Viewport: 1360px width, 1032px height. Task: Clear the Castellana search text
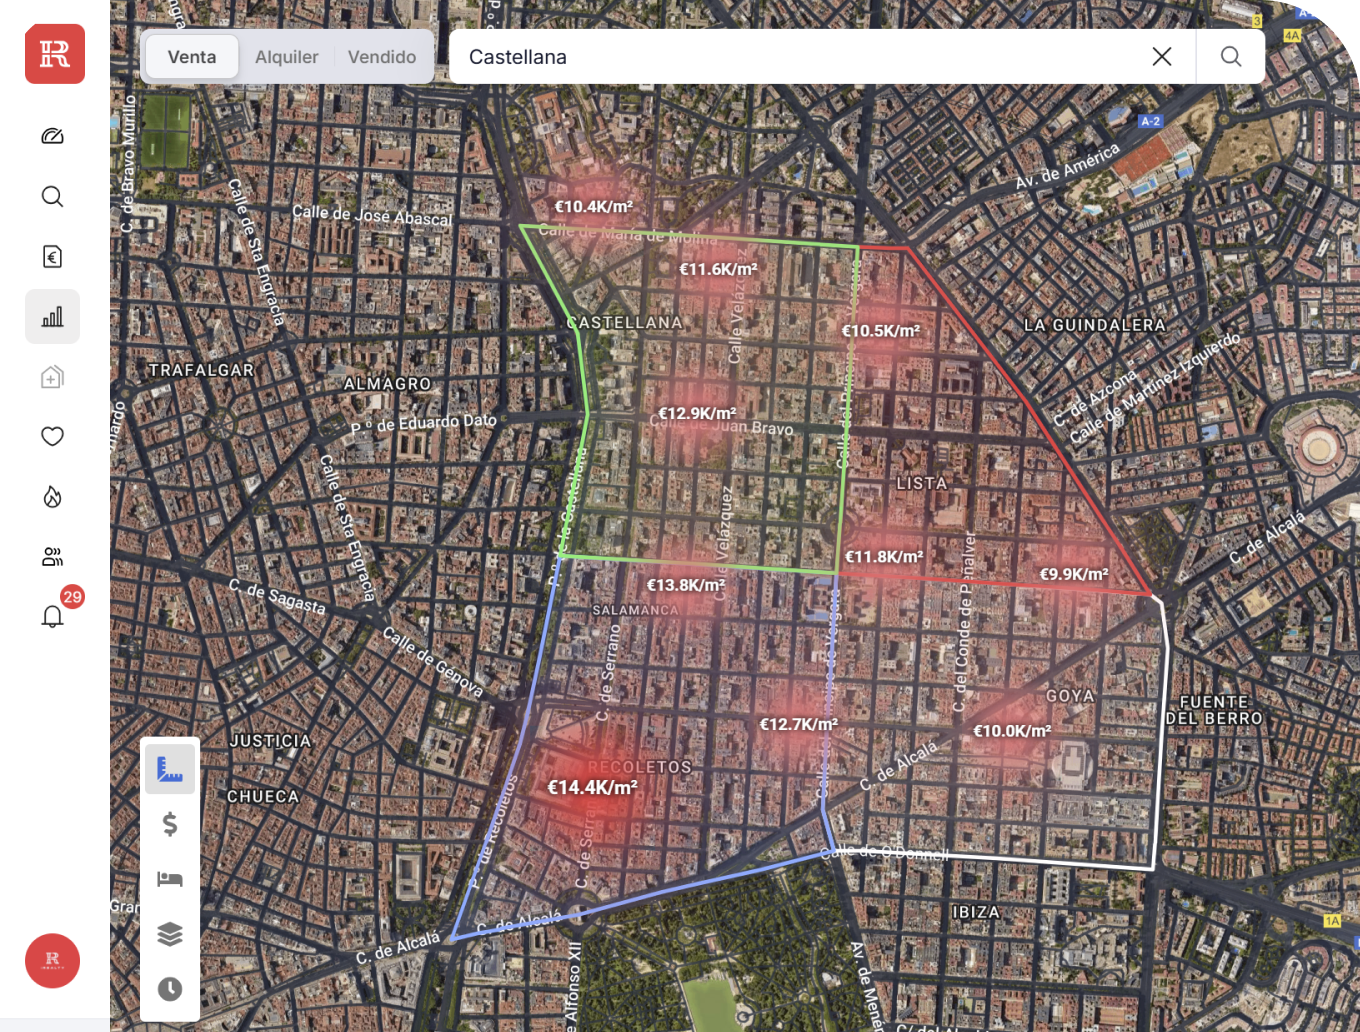(1162, 57)
